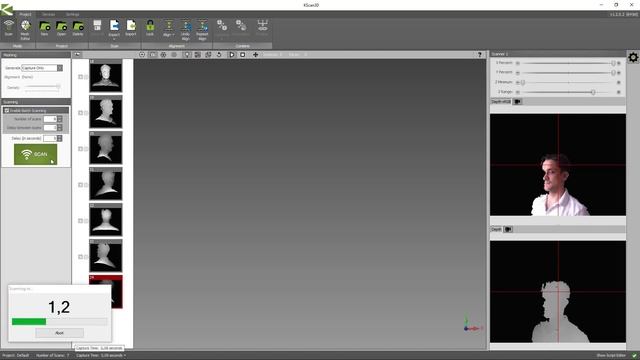Image resolution: width=640 pixels, height=360 pixels.
Task: Click Show Script Editor in status bar
Action: tap(611, 356)
